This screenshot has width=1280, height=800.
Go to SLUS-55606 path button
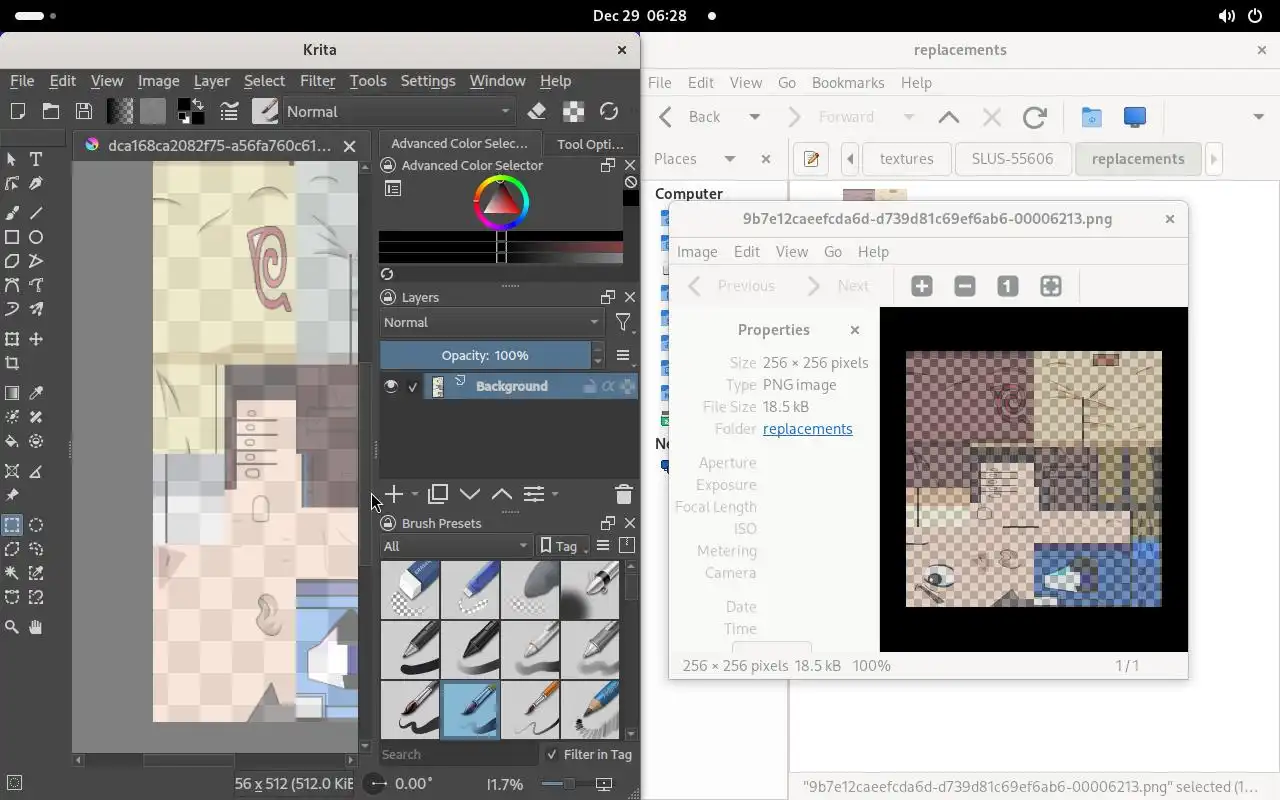(1012, 159)
